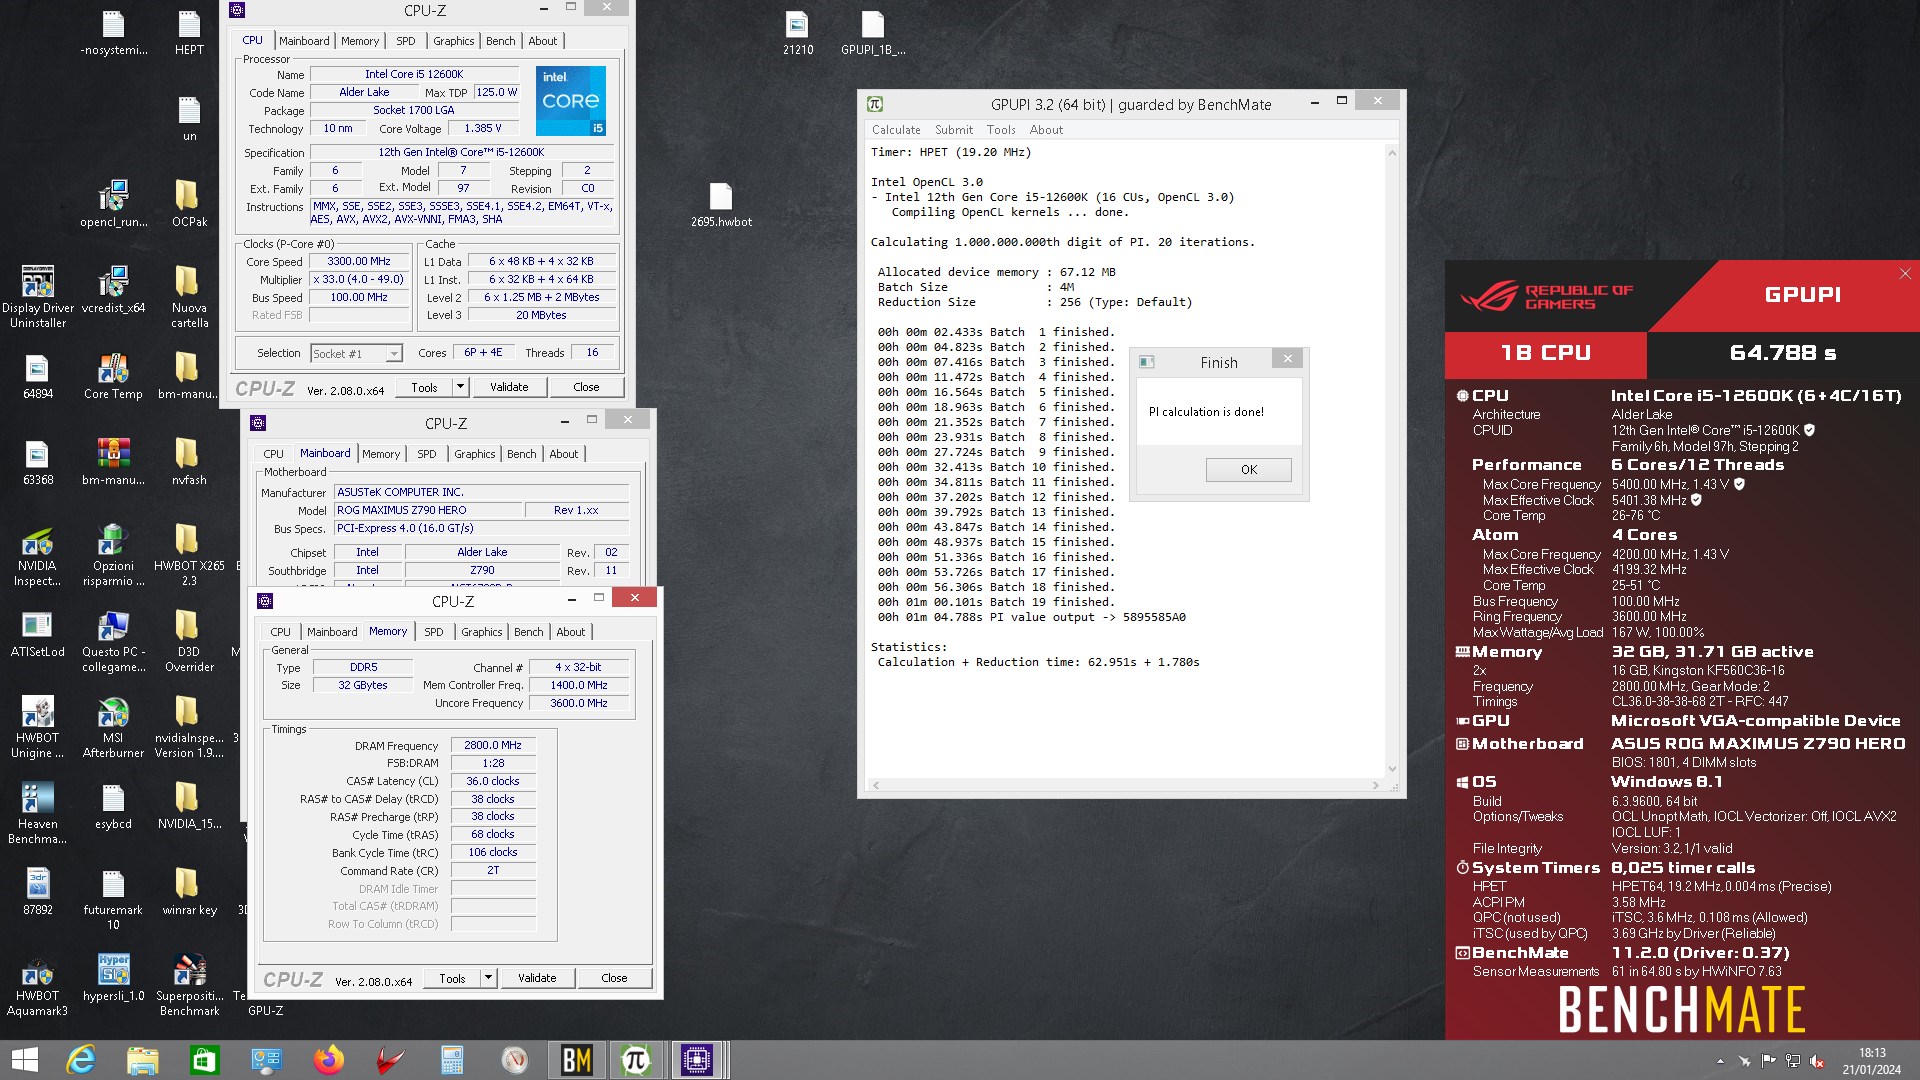This screenshot has height=1080, width=1920.
Task: Launch Core Temp desktop shortcut
Action: (113, 377)
